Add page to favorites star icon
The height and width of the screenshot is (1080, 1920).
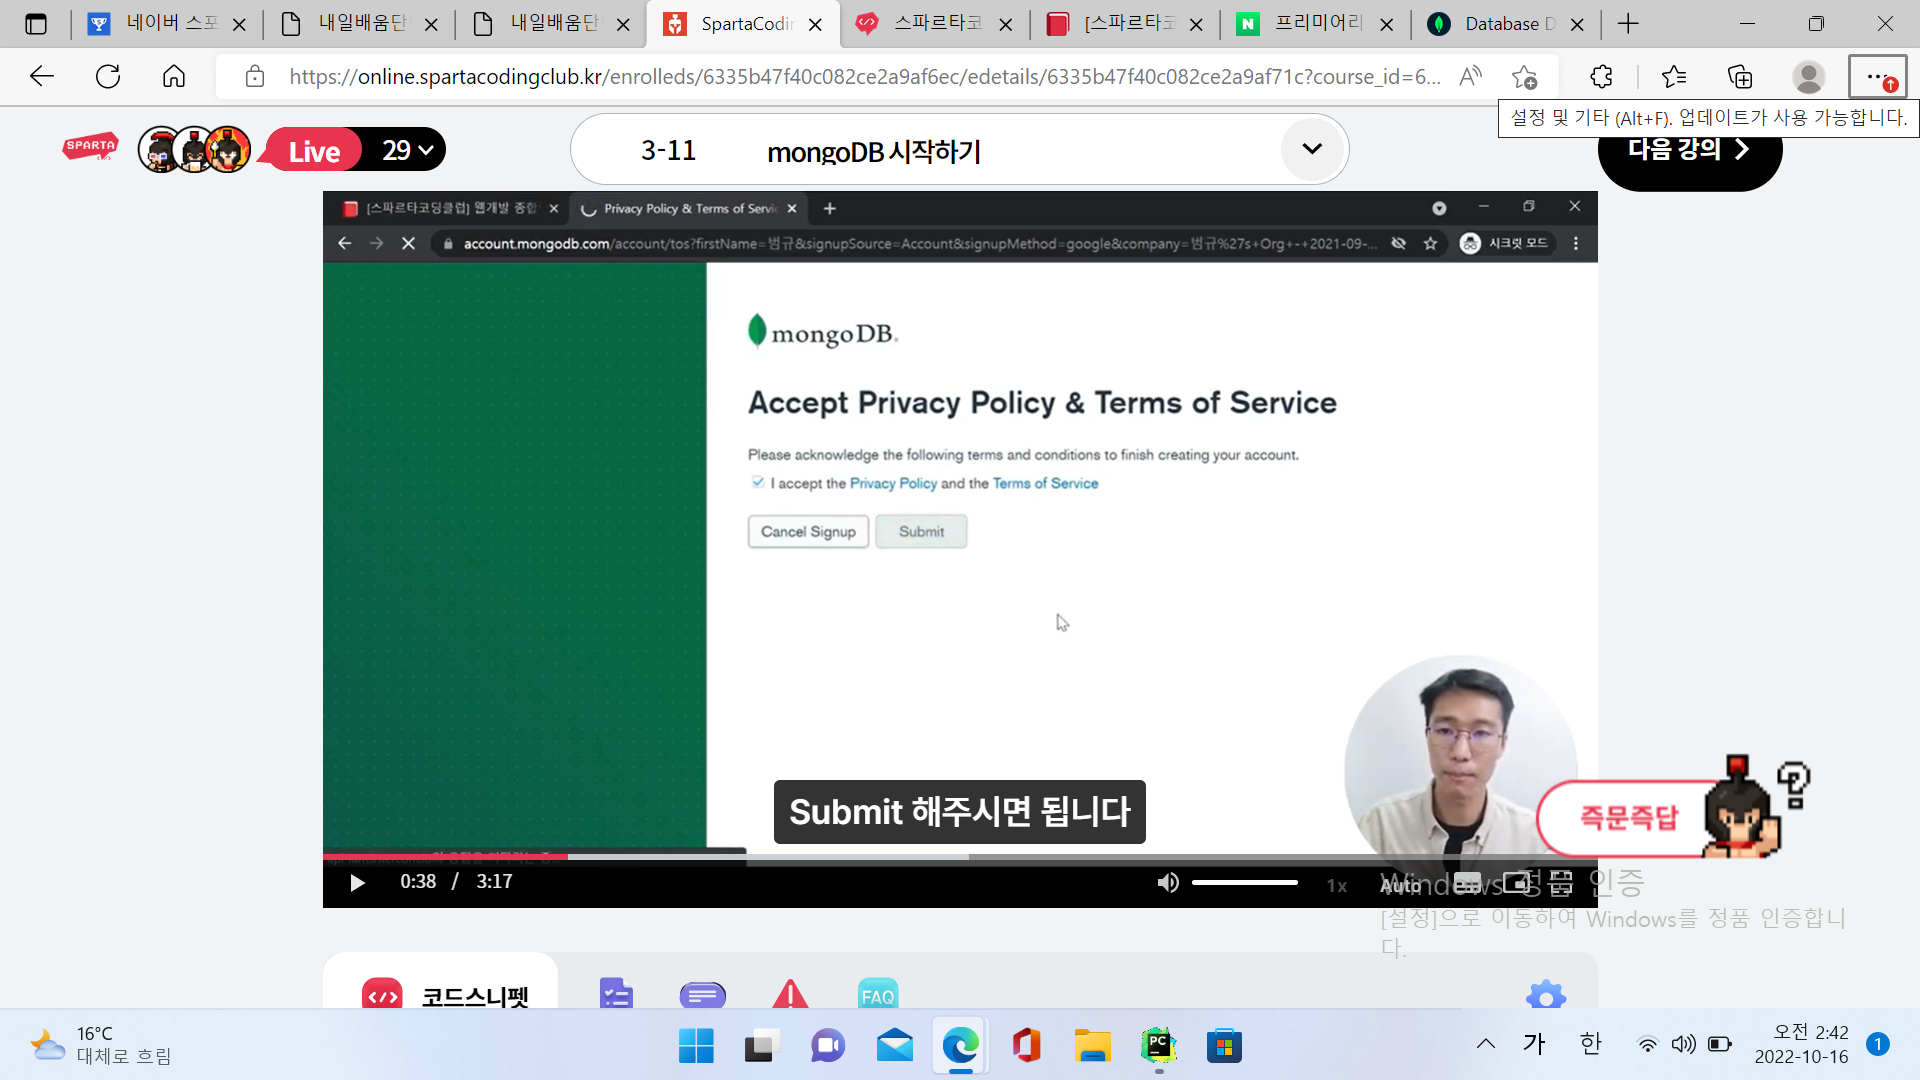[x=1525, y=77]
